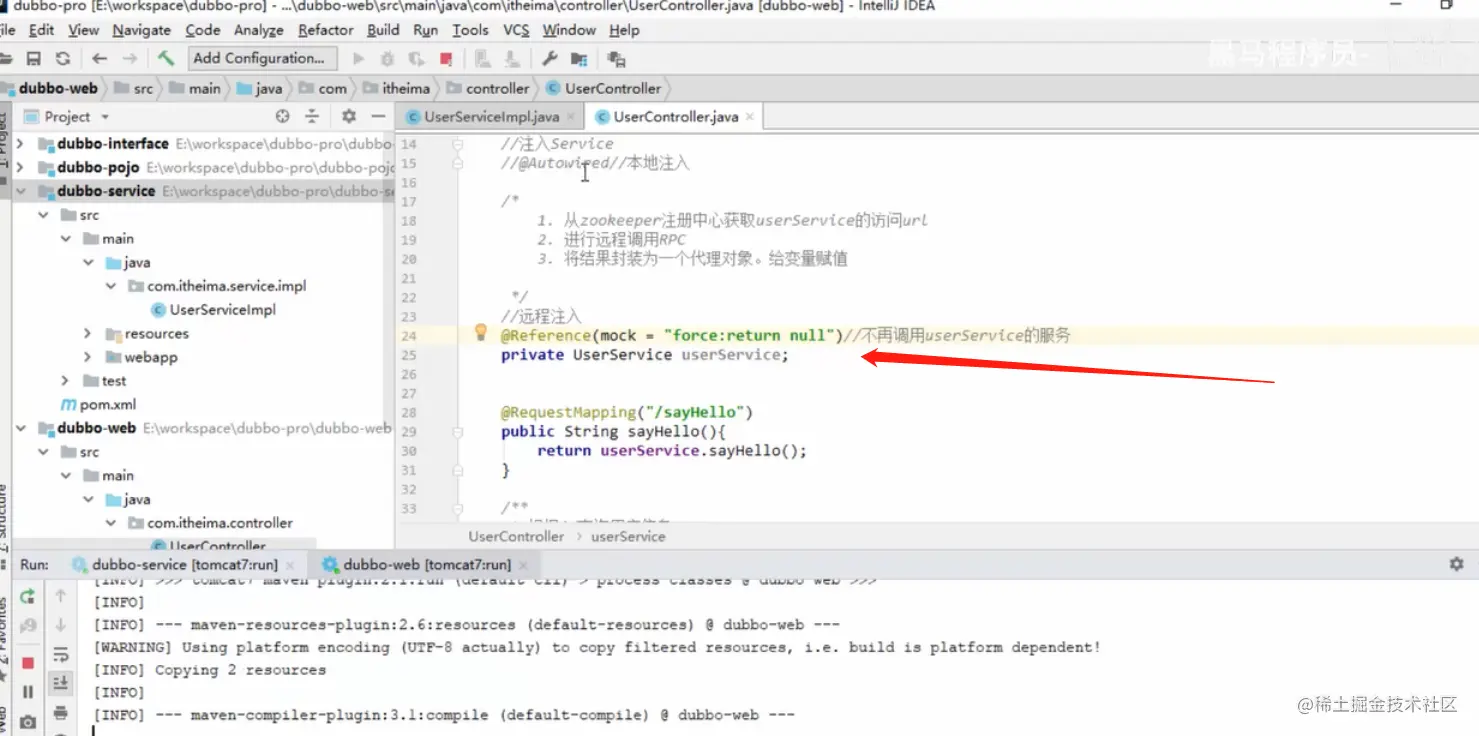The height and width of the screenshot is (736, 1479).
Task: Collapse the dubbo-service module node
Action: (19, 191)
